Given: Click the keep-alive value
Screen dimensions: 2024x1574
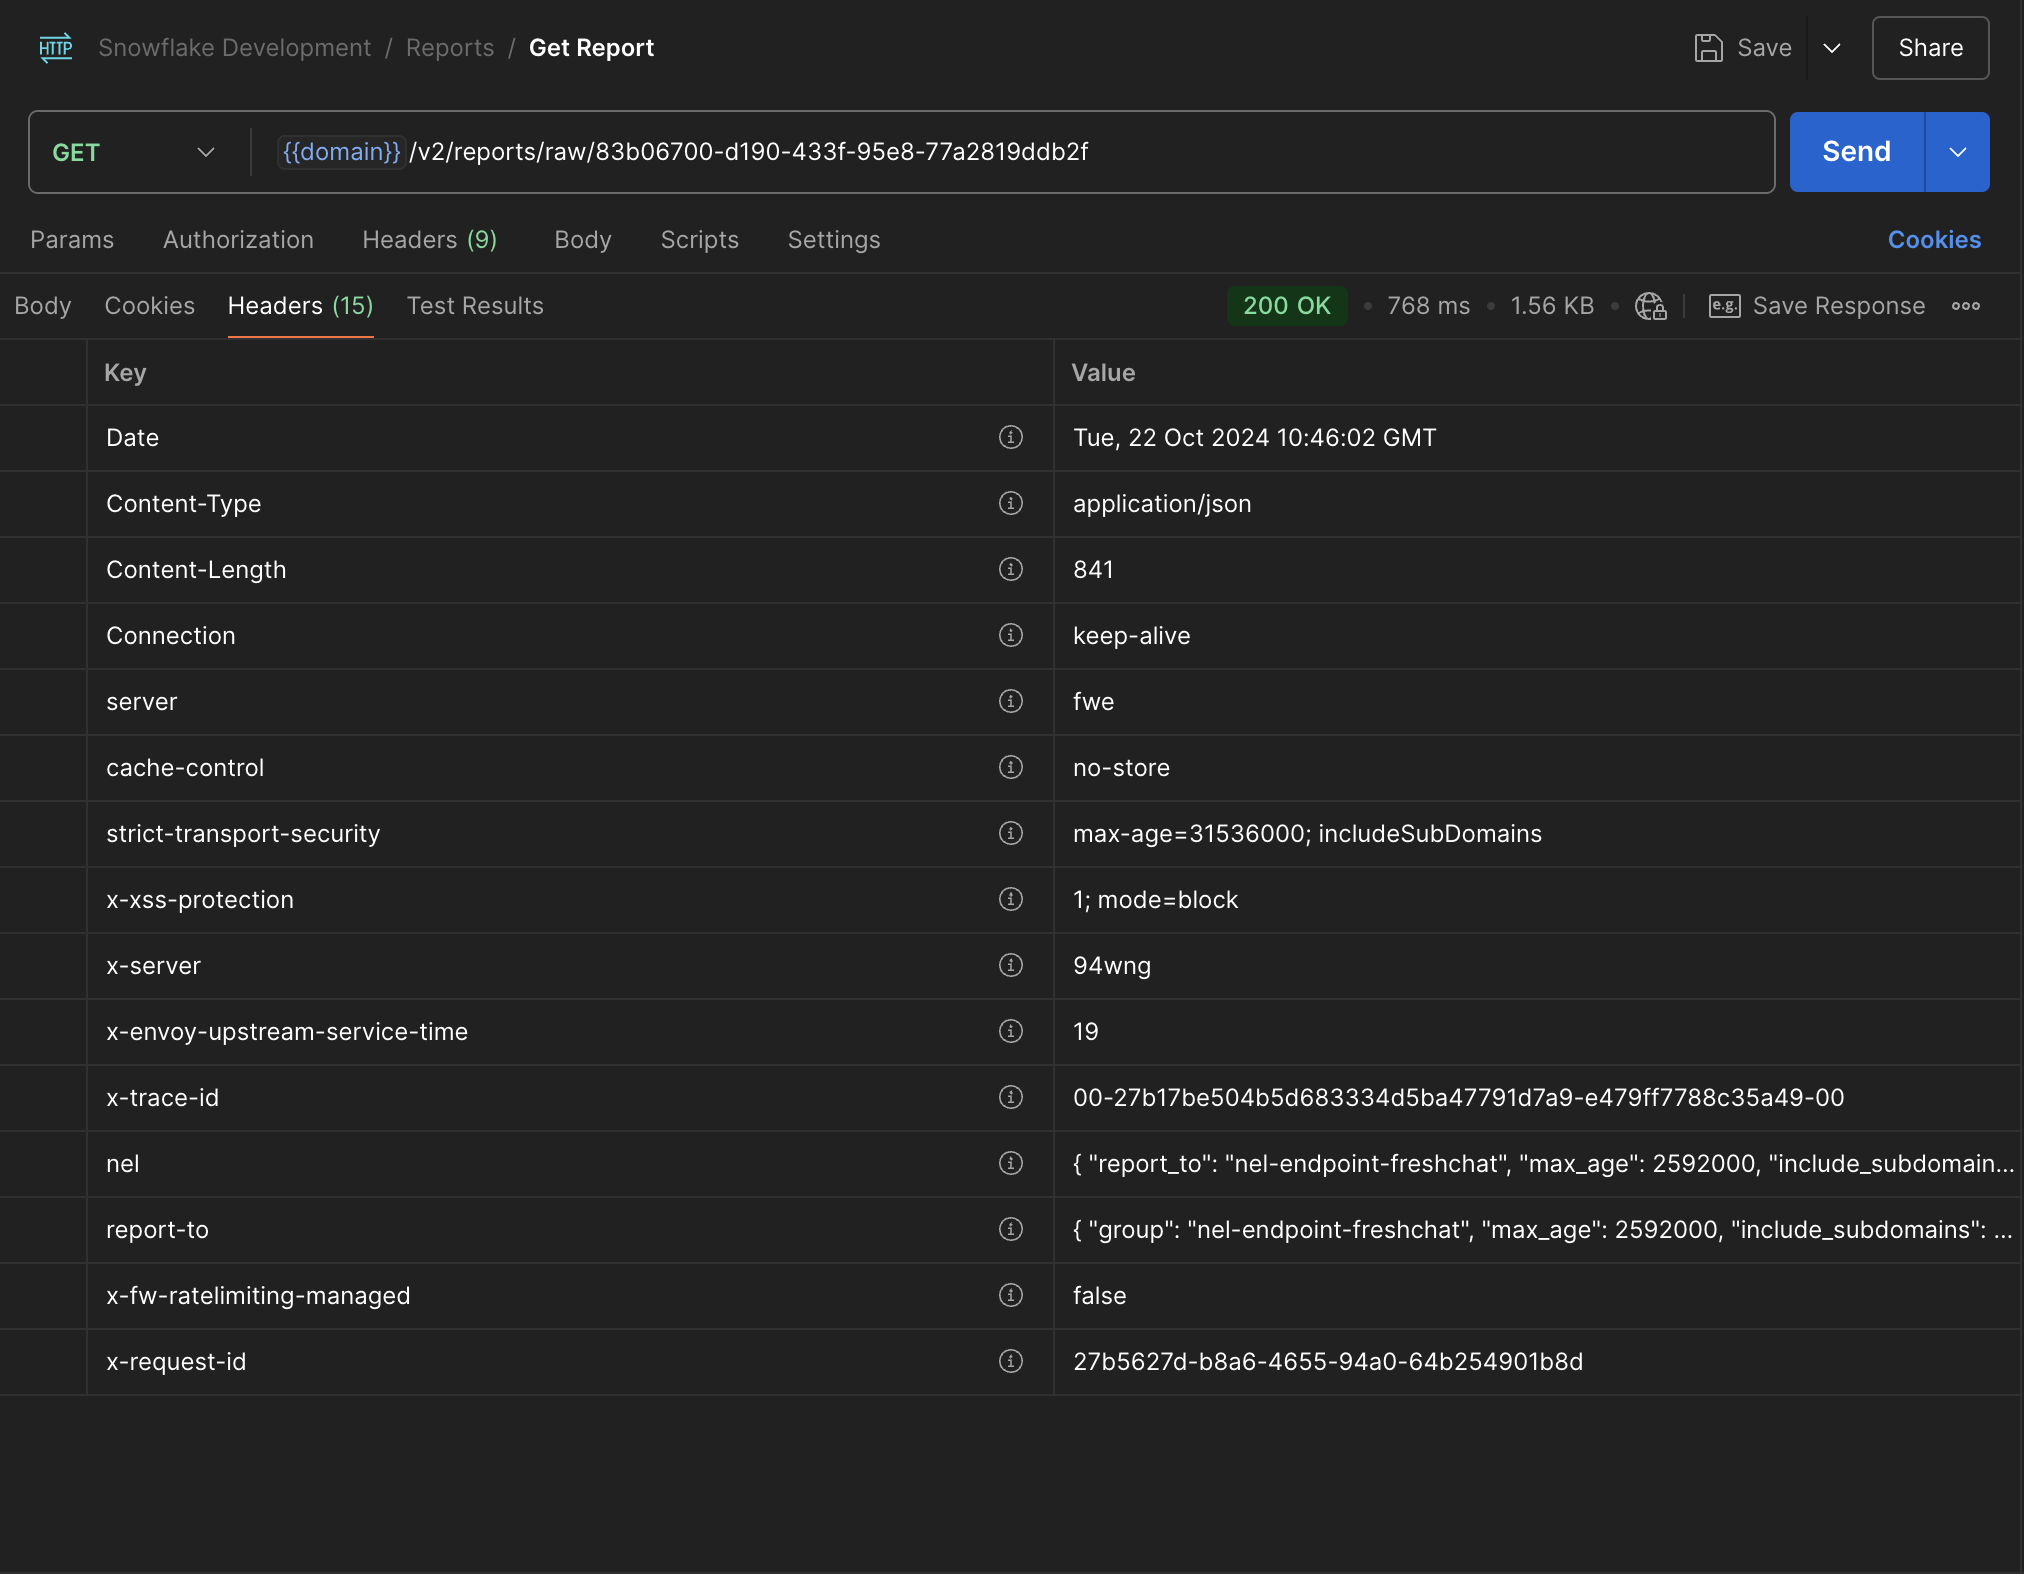Looking at the screenshot, I should (x=1131, y=636).
